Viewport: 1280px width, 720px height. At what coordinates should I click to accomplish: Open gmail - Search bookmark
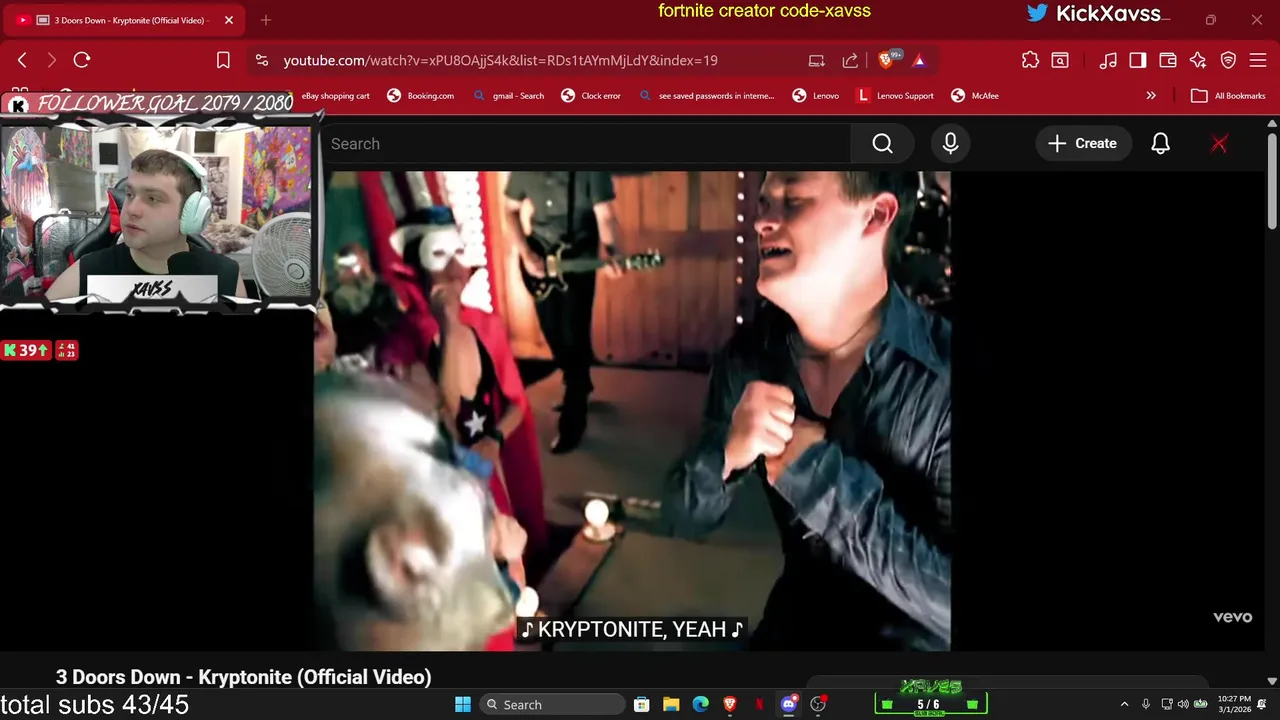[508, 96]
